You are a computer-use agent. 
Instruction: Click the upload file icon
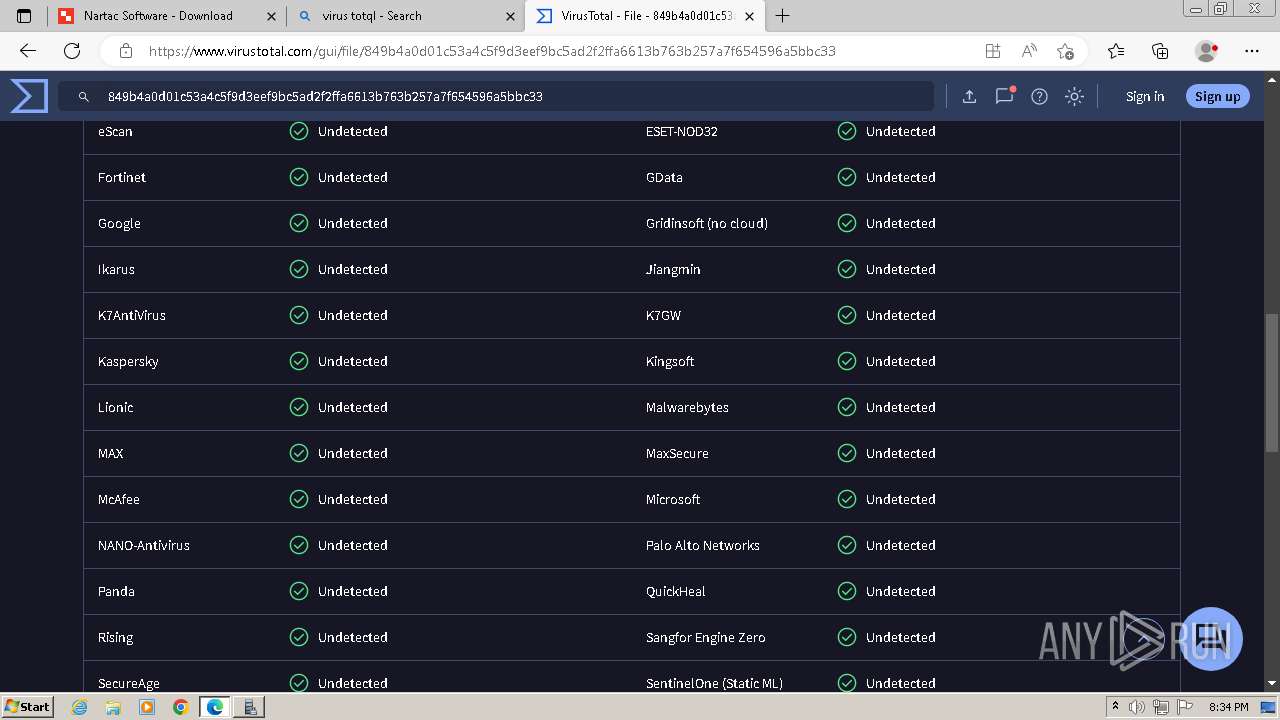pos(969,97)
